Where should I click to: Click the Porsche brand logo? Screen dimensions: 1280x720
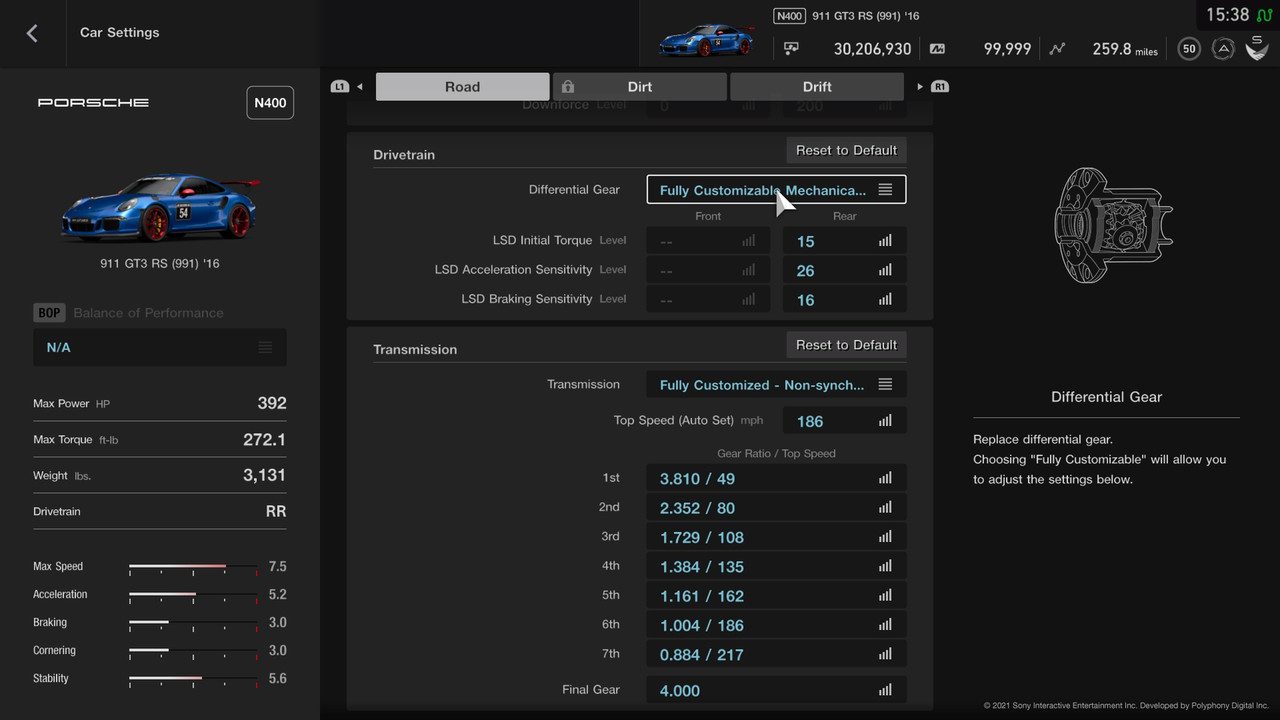[x=93, y=103]
